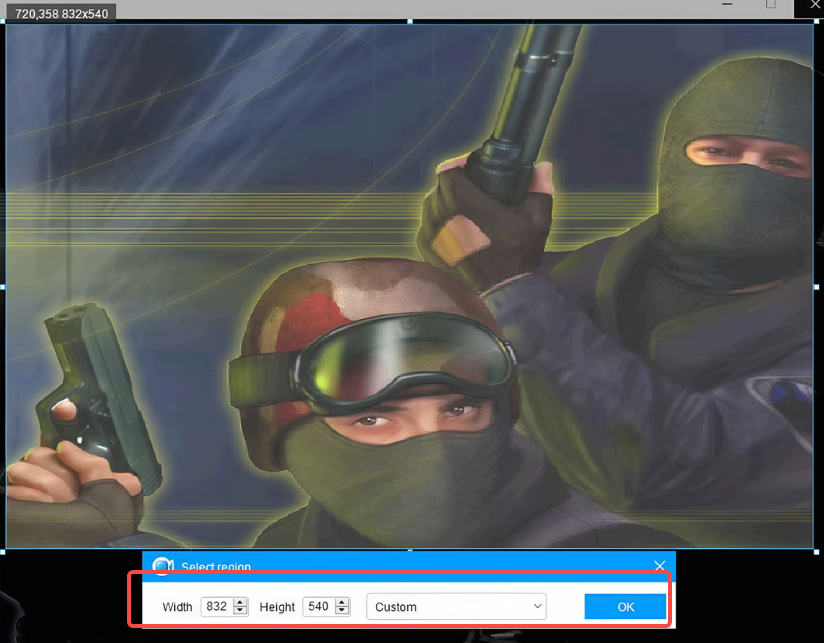Click the bottom-left corner selection handle

(3, 552)
